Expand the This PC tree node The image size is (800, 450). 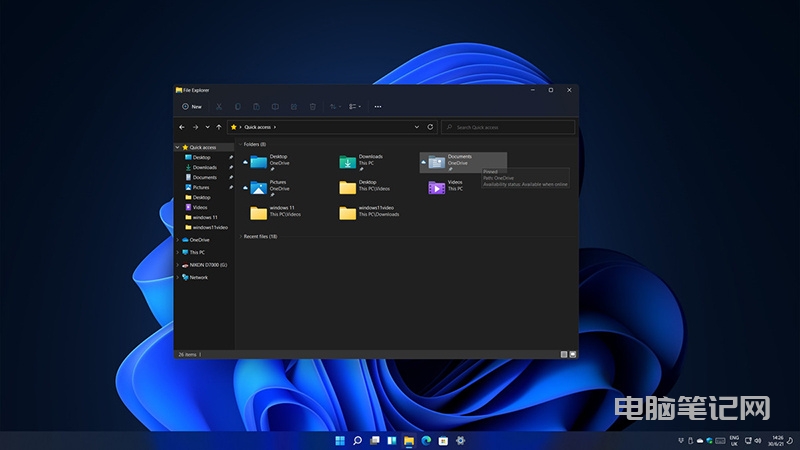[178, 253]
